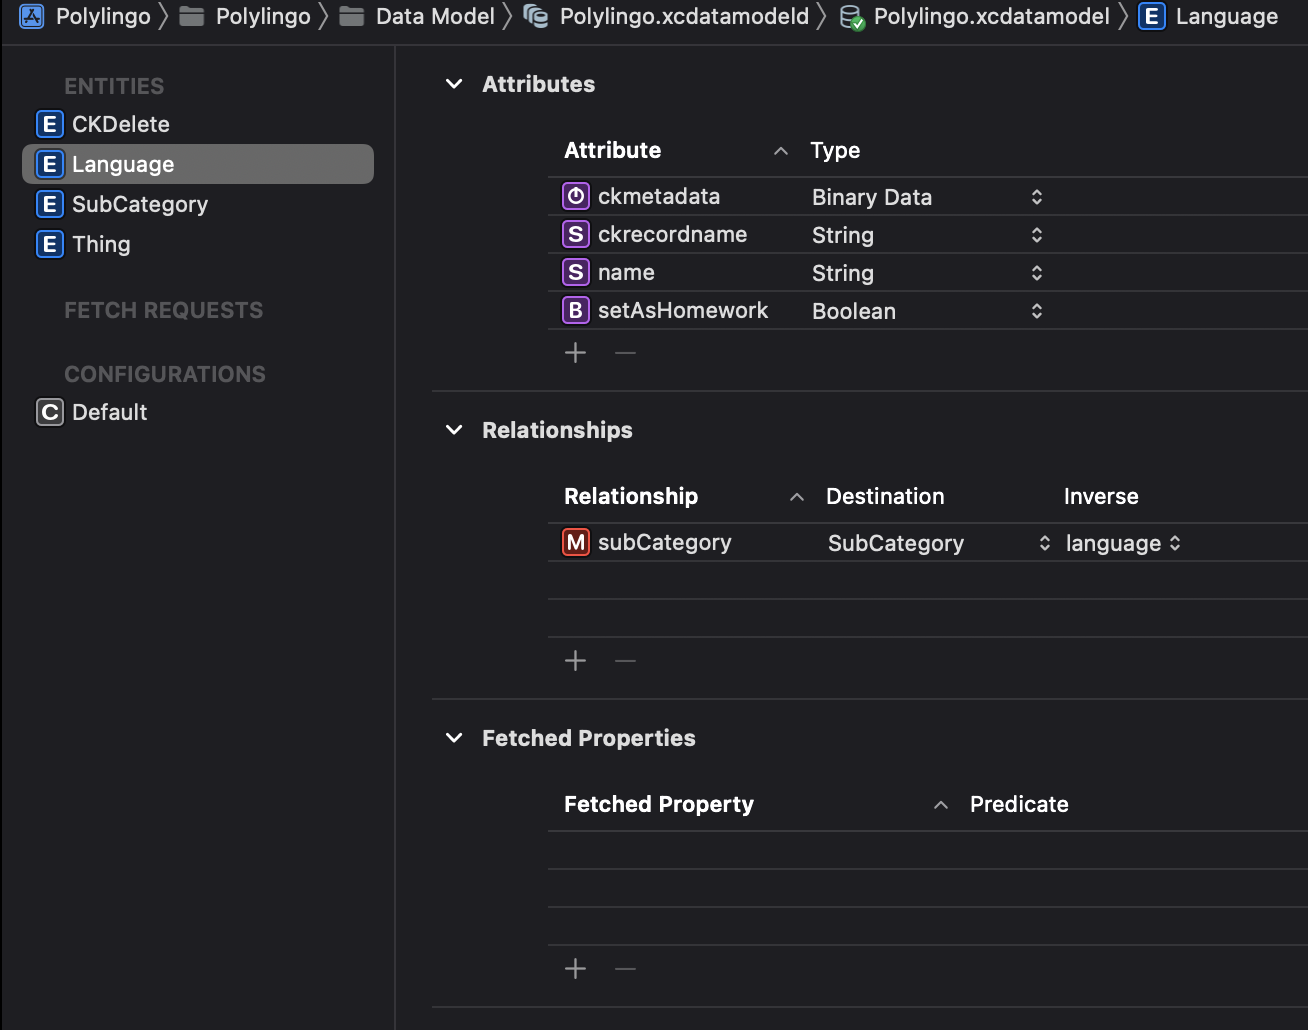This screenshot has width=1308, height=1030.
Task: Select the ckmetadata attribute name
Action: (x=659, y=196)
